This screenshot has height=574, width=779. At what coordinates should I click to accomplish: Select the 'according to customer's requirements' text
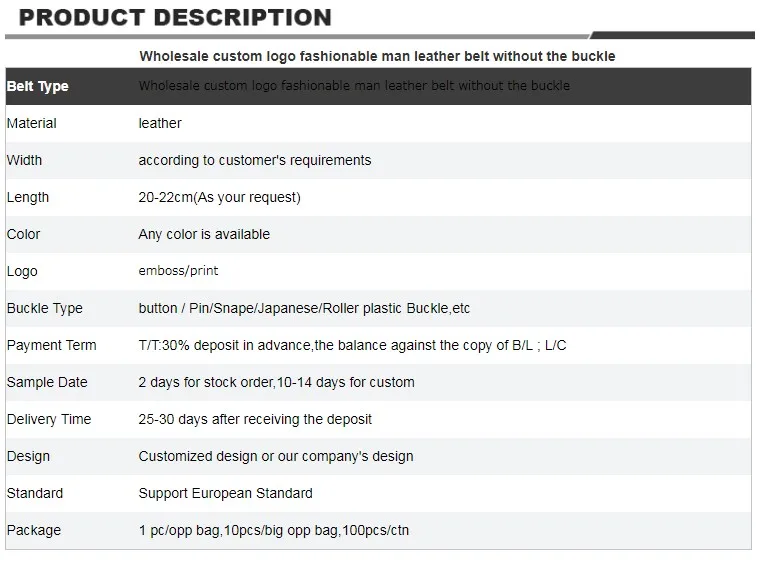pos(255,160)
